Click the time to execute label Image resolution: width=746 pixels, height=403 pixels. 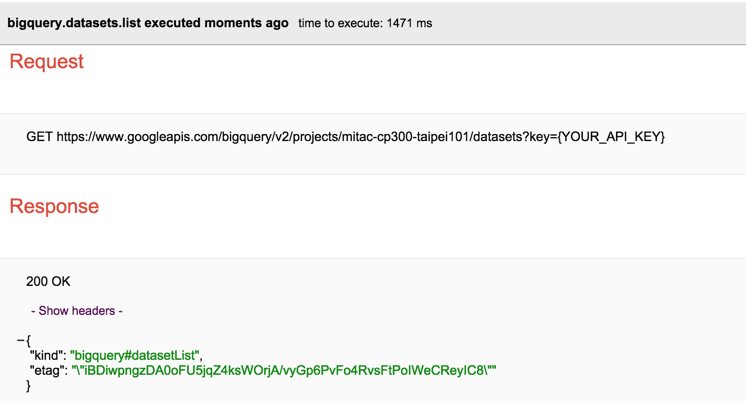(340, 23)
